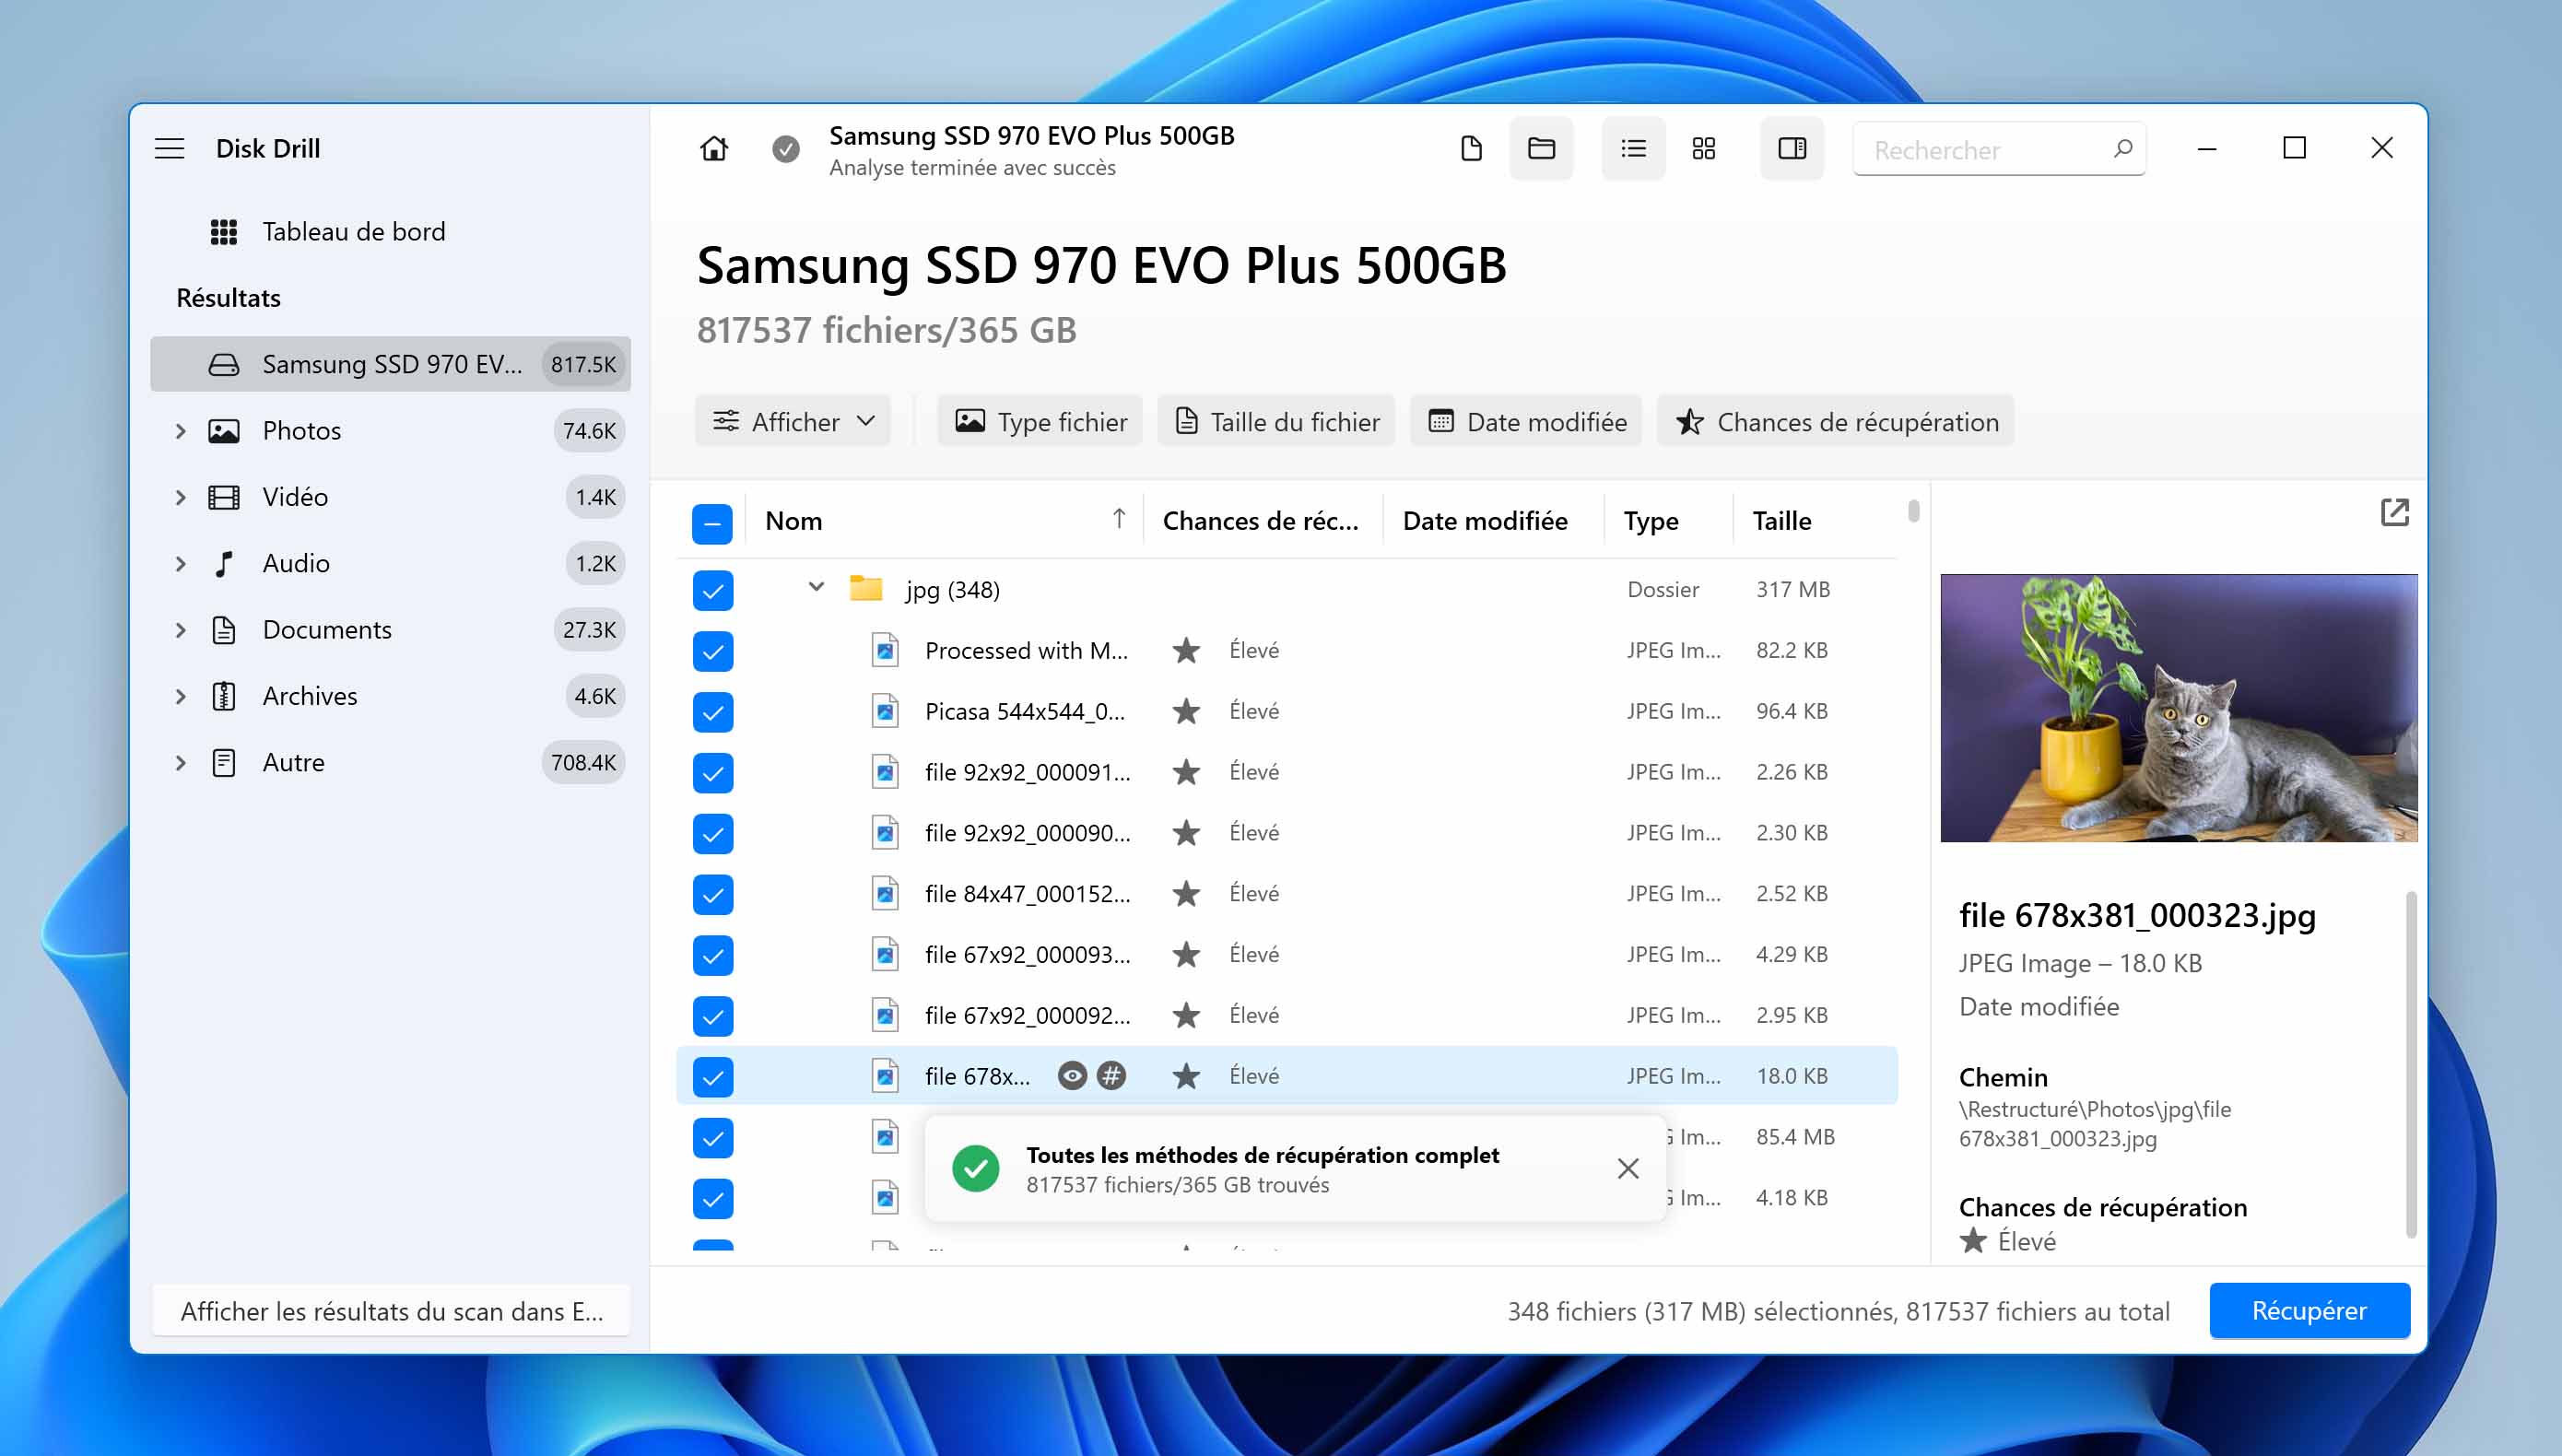Click Afficher les résultats du scan dans E...

click(x=391, y=1311)
